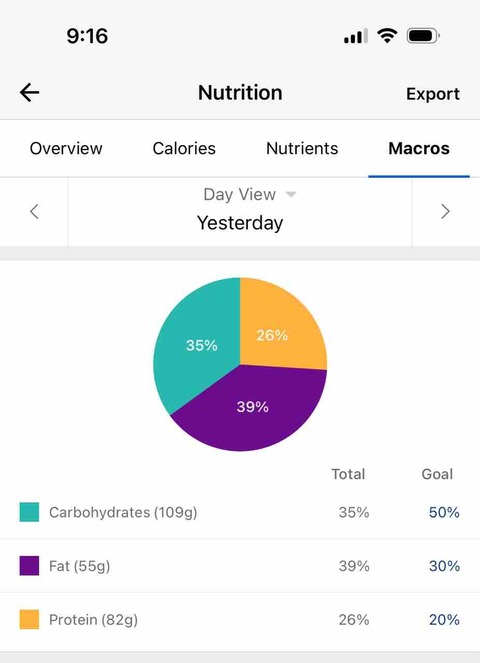Image resolution: width=480 pixels, height=663 pixels.
Task: Switch to the Calories tab
Action: (184, 148)
